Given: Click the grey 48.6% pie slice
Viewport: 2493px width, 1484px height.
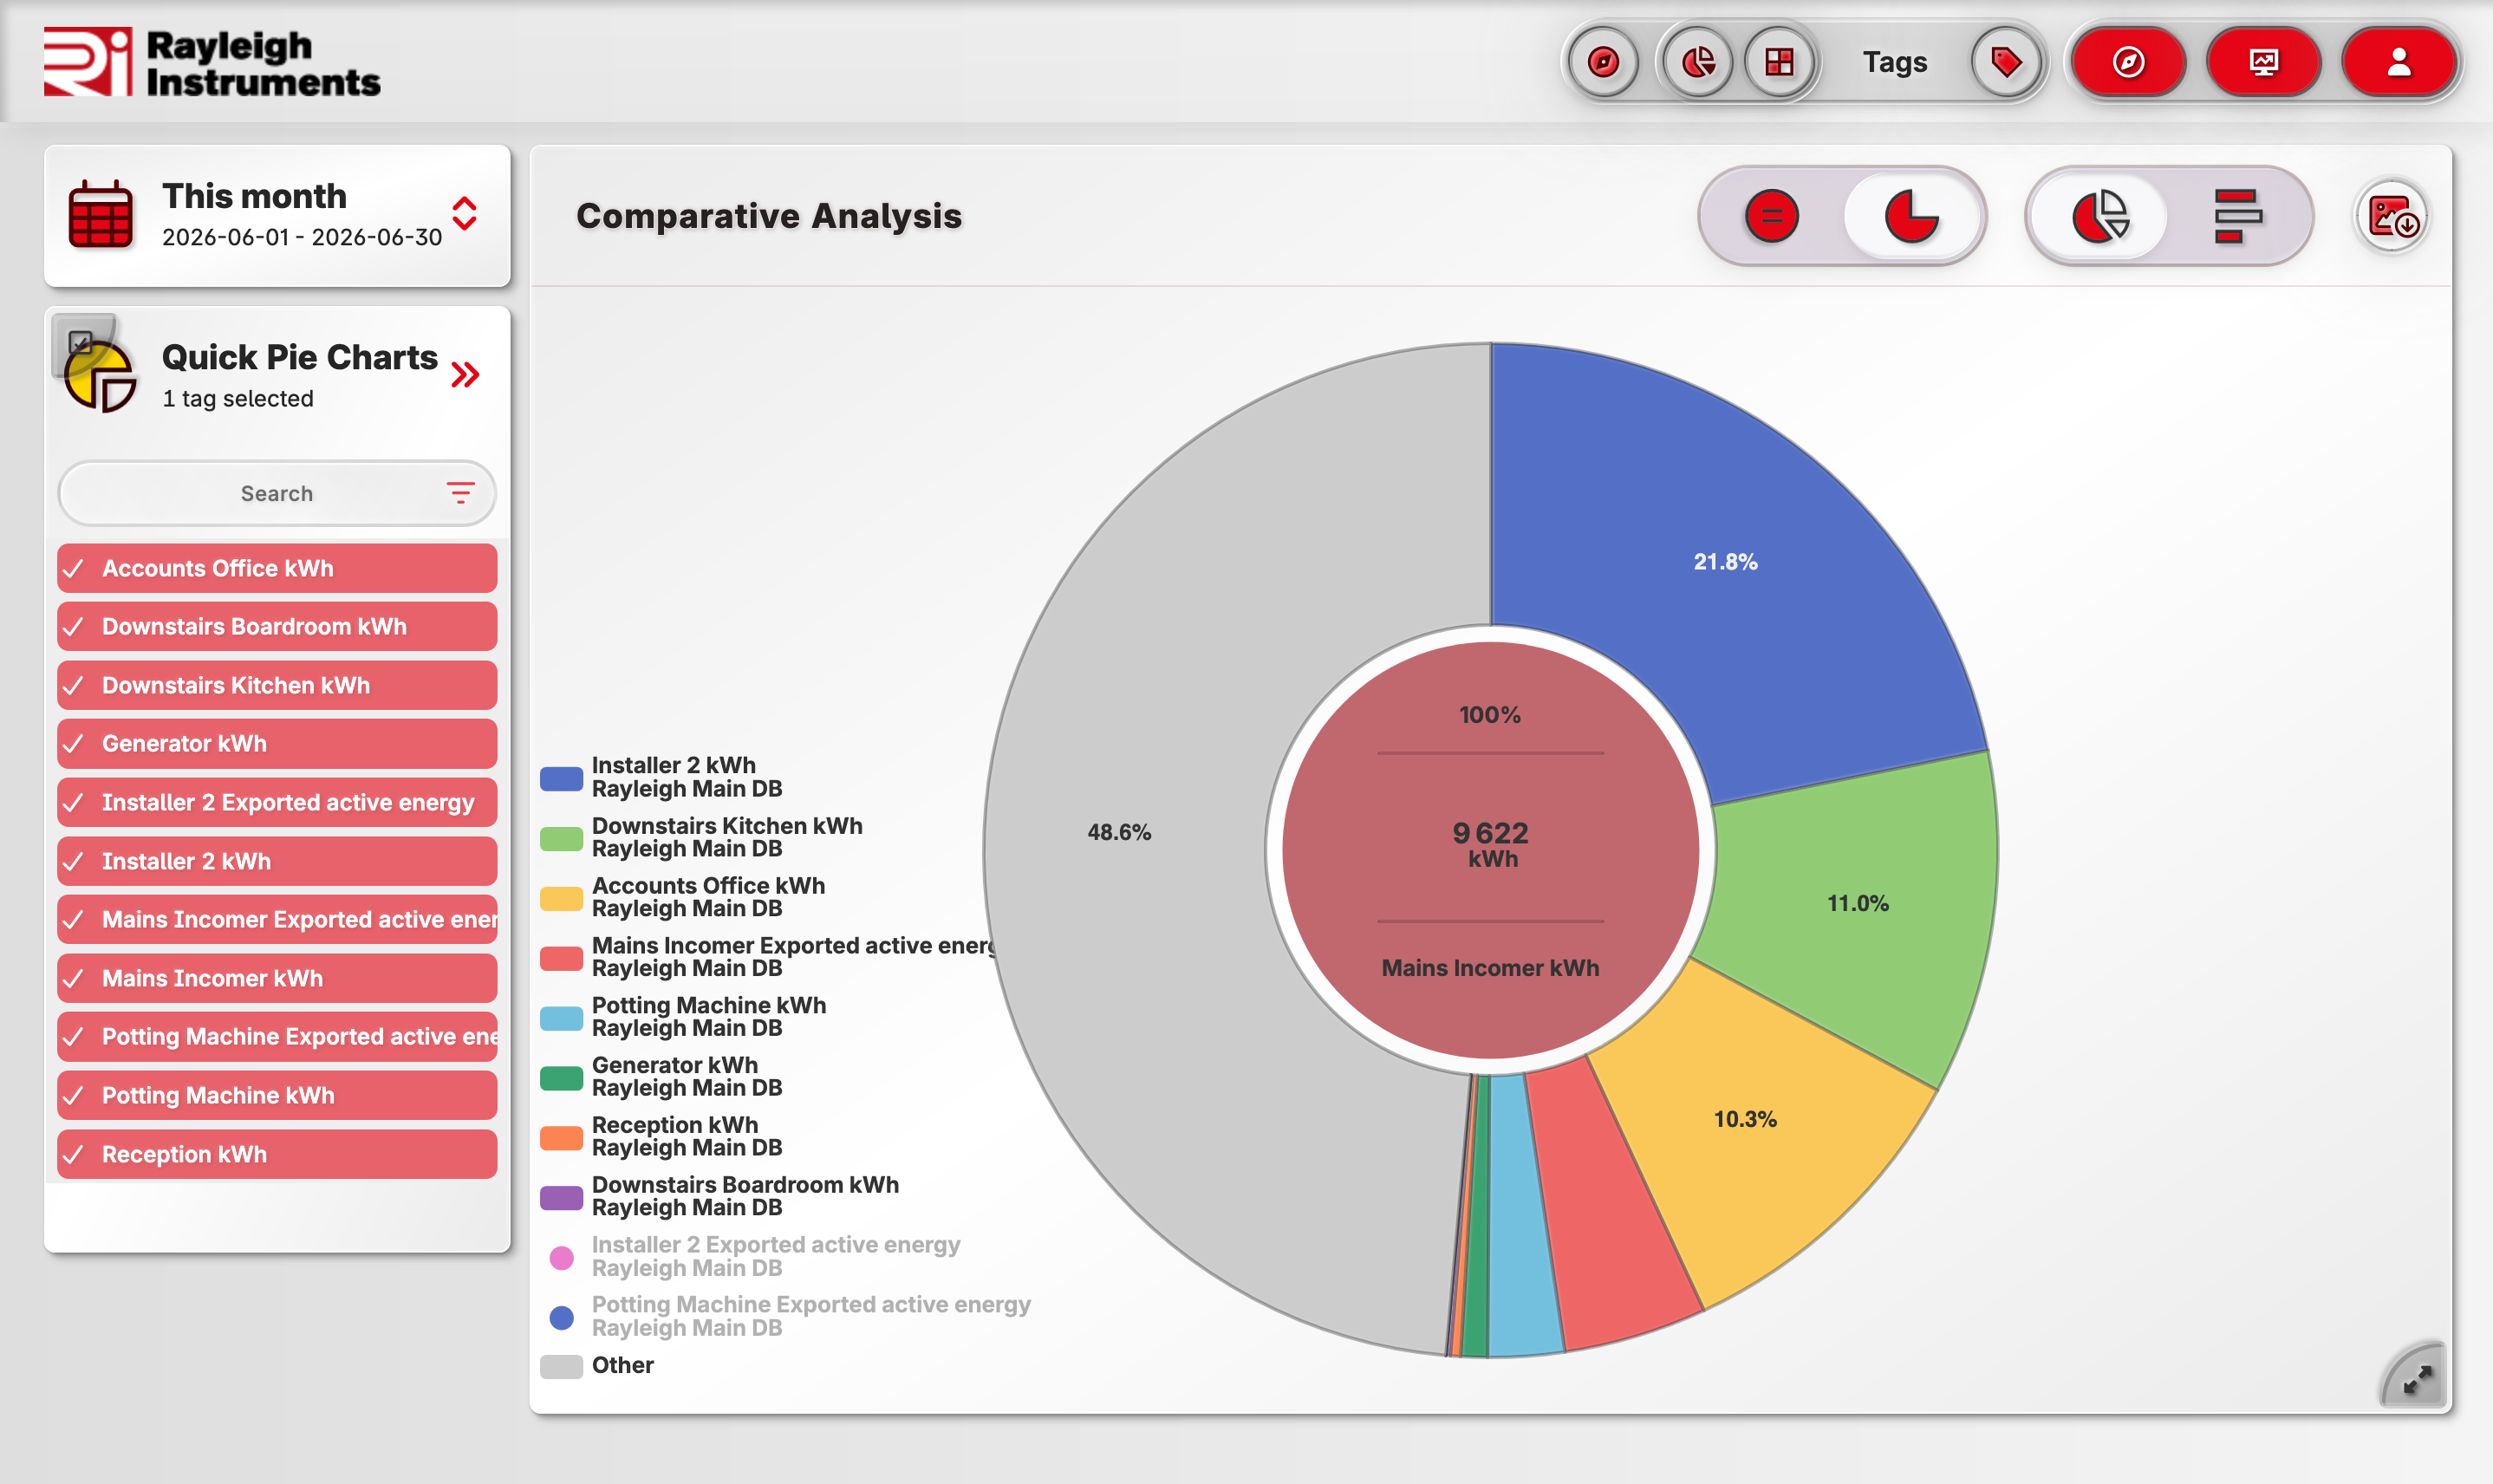Looking at the screenshot, I should tap(1119, 832).
